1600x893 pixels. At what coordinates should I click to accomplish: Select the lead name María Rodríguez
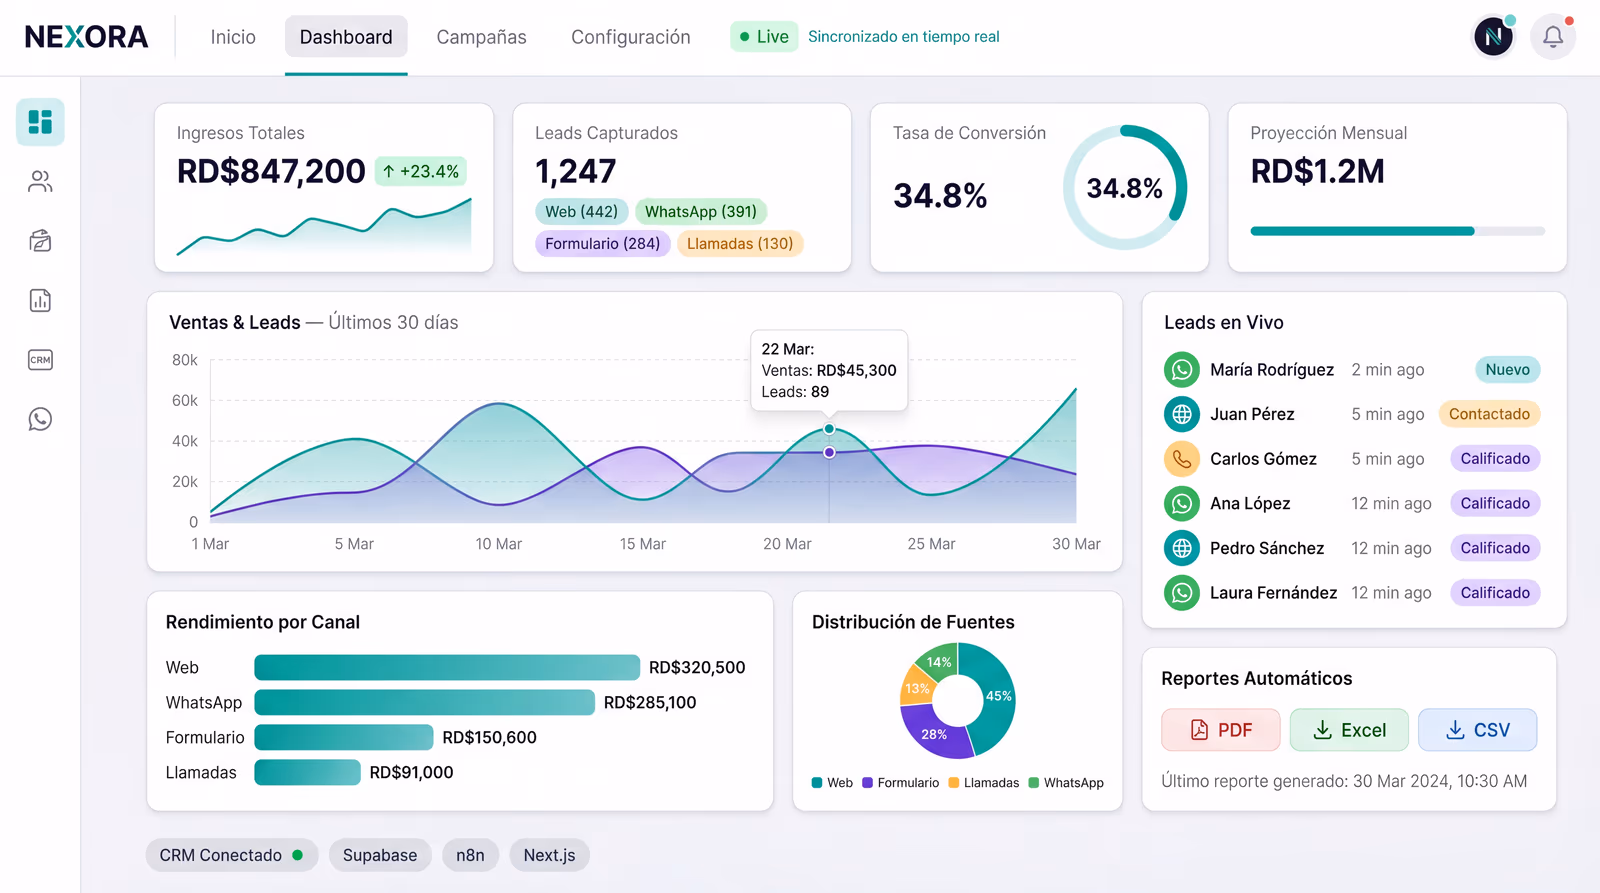point(1272,370)
